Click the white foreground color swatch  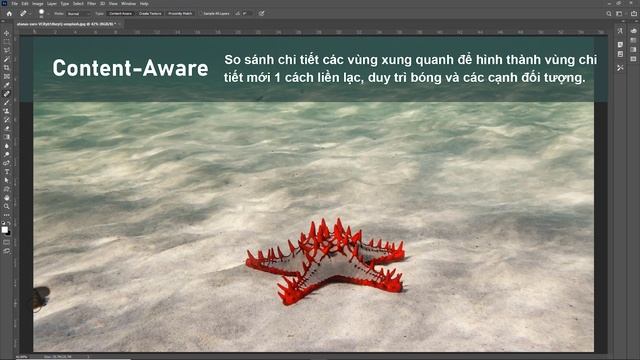pyautogui.click(x=4, y=230)
